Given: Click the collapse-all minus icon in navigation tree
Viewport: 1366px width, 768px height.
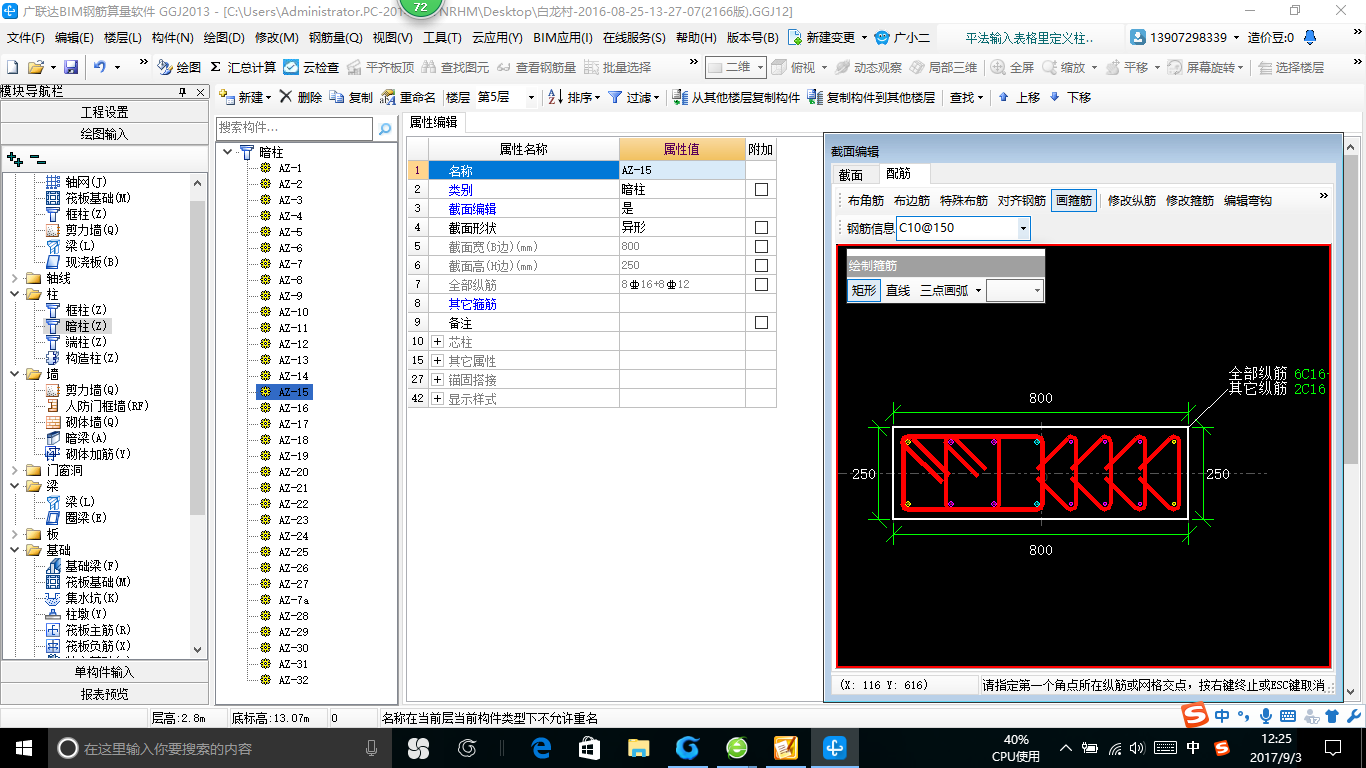Looking at the screenshot, I should [37, 158].
